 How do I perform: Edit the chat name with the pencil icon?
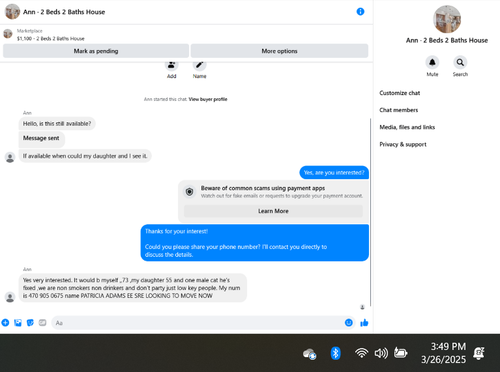(x=199, y=65)
